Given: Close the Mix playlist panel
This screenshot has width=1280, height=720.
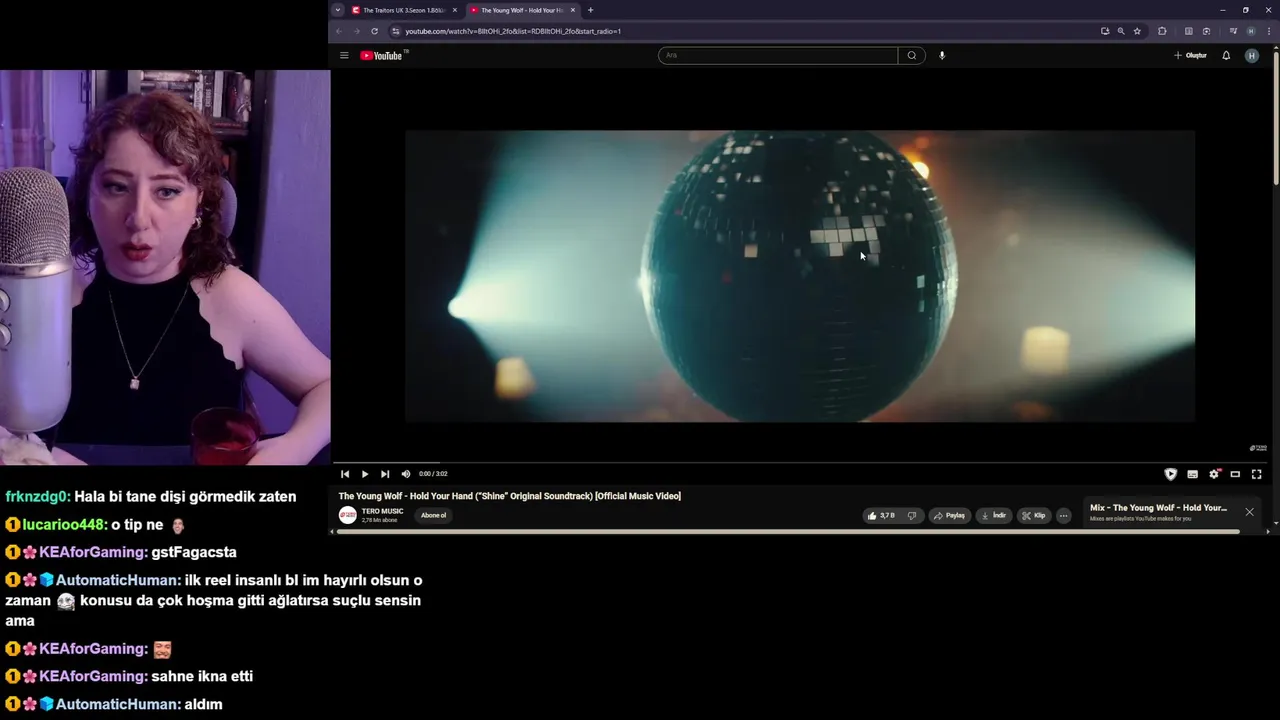Looking at the screenshot, I should tap(1249, 512).
